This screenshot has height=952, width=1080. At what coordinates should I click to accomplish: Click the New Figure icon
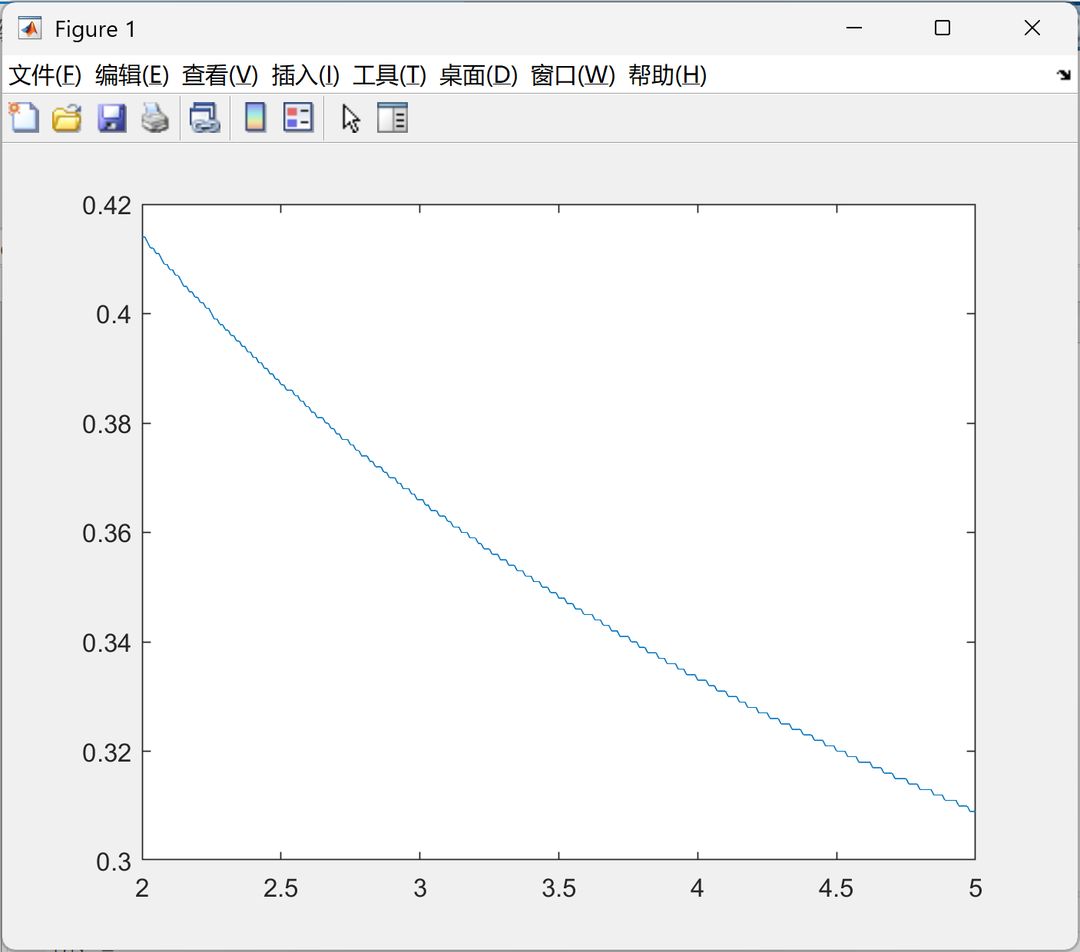tap(24, 117)
